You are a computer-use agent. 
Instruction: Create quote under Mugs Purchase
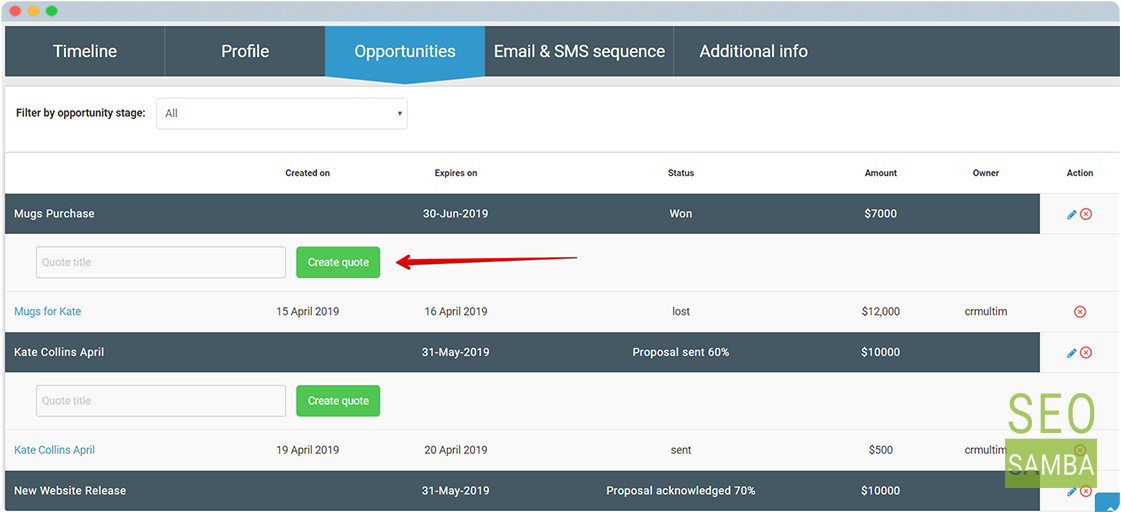338,262
